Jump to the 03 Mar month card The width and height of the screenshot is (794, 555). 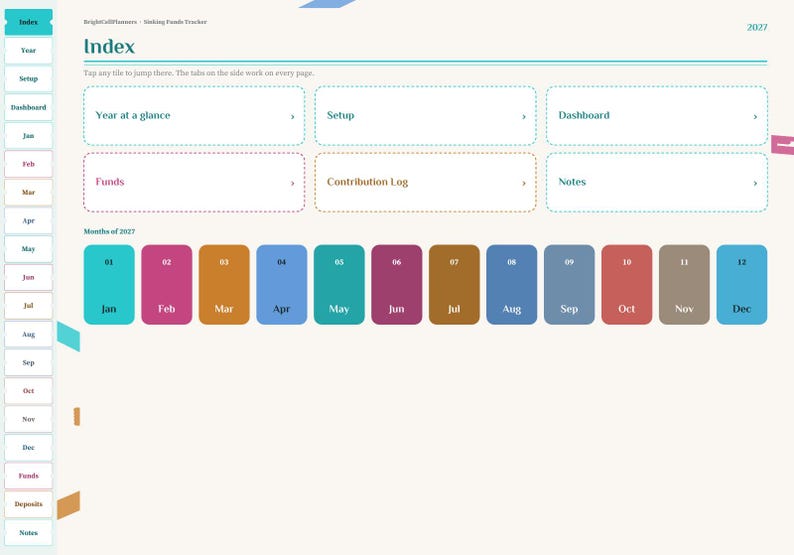coord(224,285)
